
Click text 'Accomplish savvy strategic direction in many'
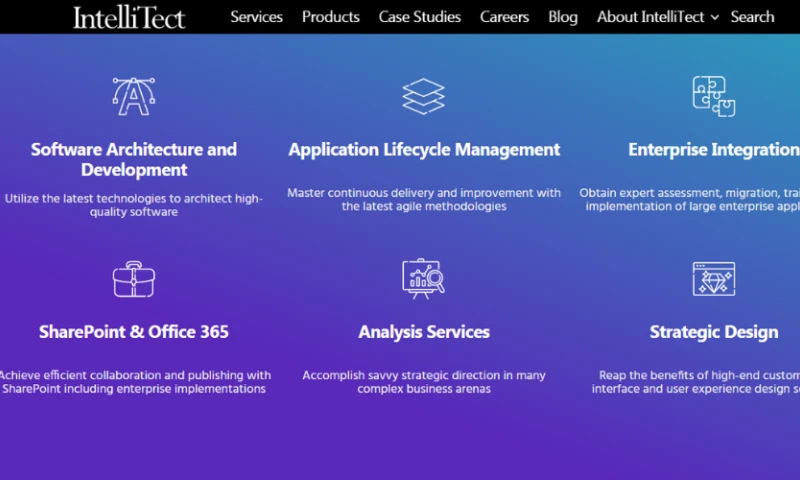tap(424, 375)
